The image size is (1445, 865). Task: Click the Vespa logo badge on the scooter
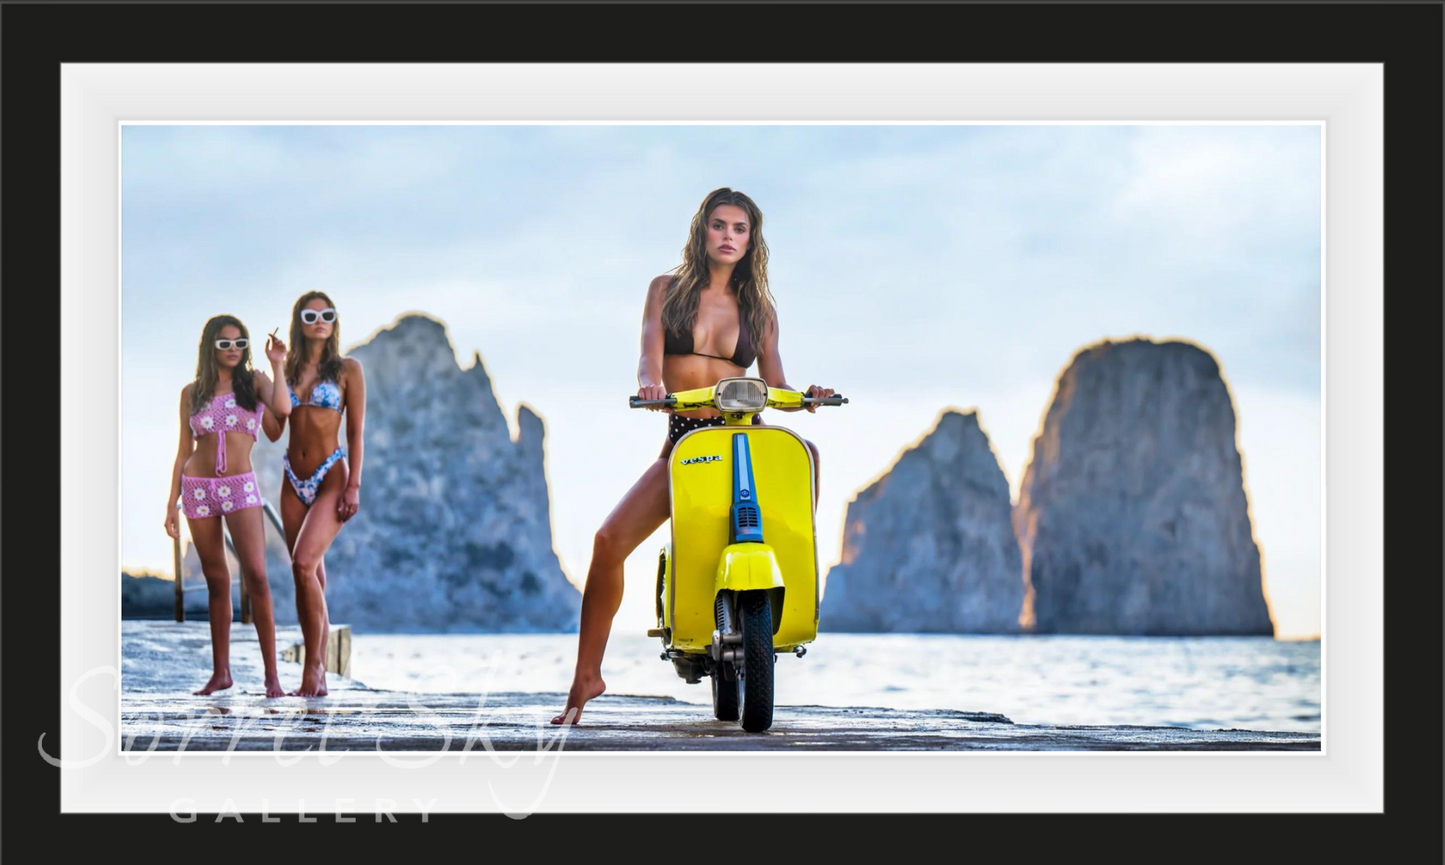point(701,460)
